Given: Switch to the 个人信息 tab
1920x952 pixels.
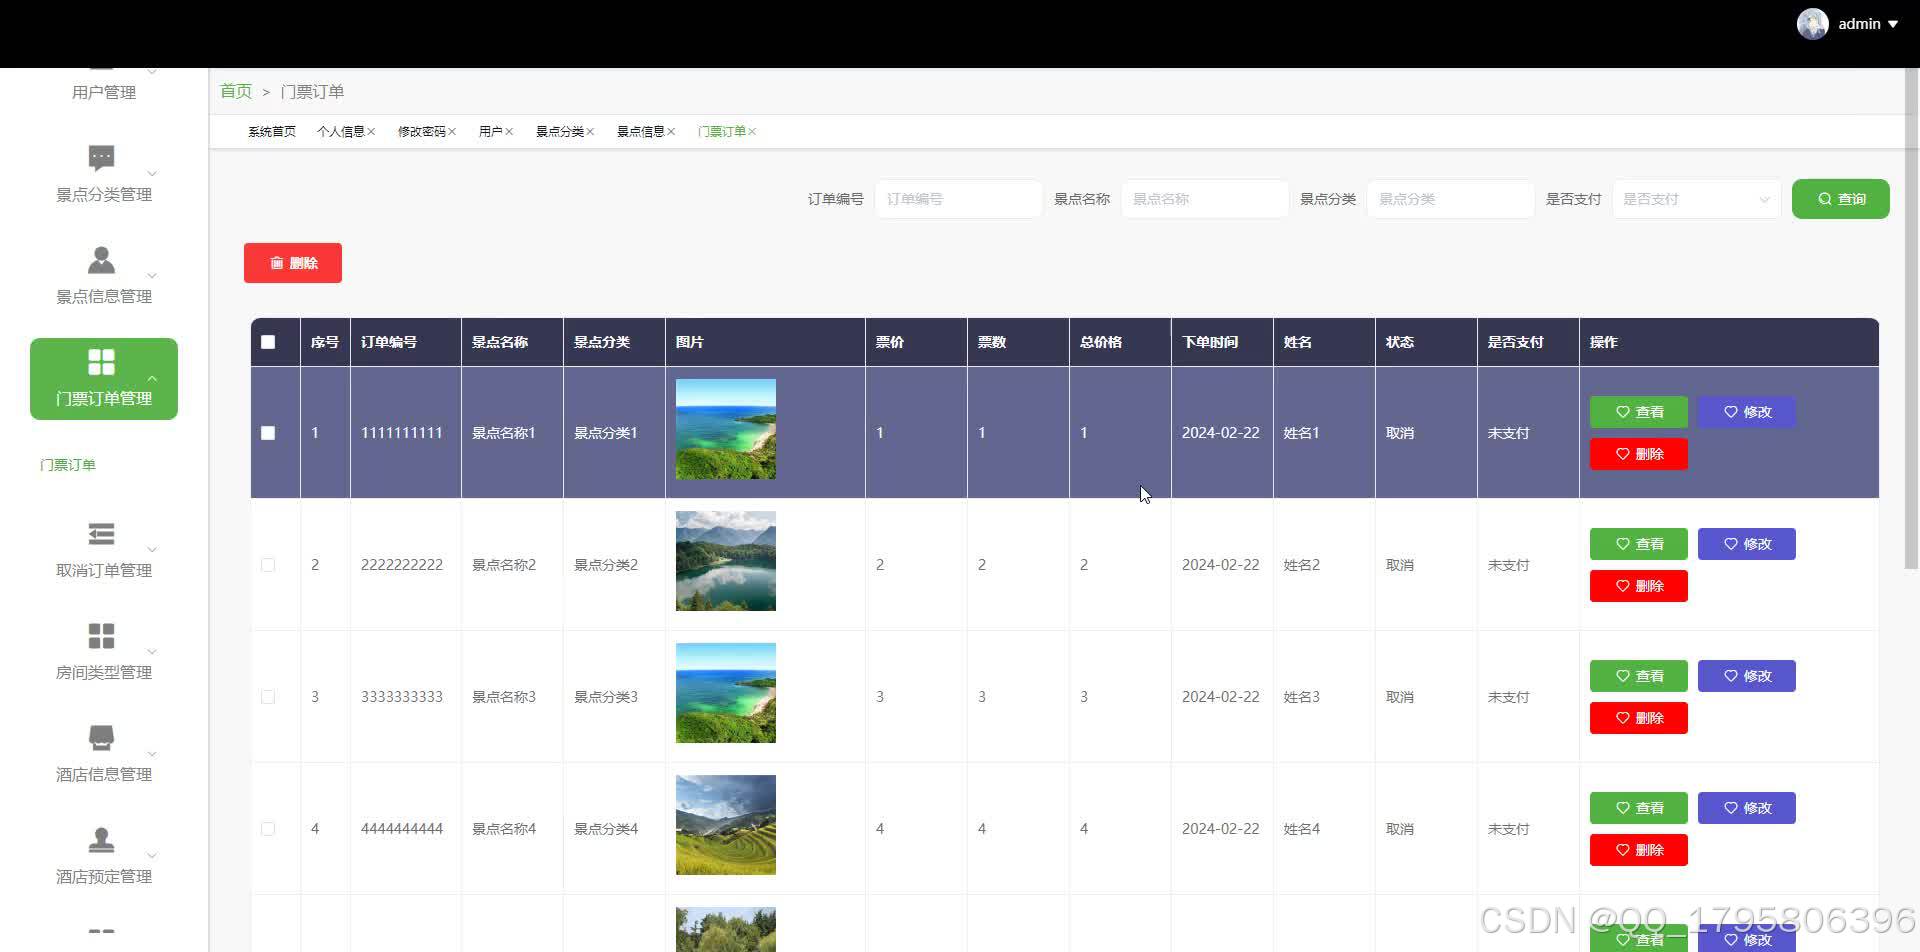Looking at the screenshot, I should point(340,132).
